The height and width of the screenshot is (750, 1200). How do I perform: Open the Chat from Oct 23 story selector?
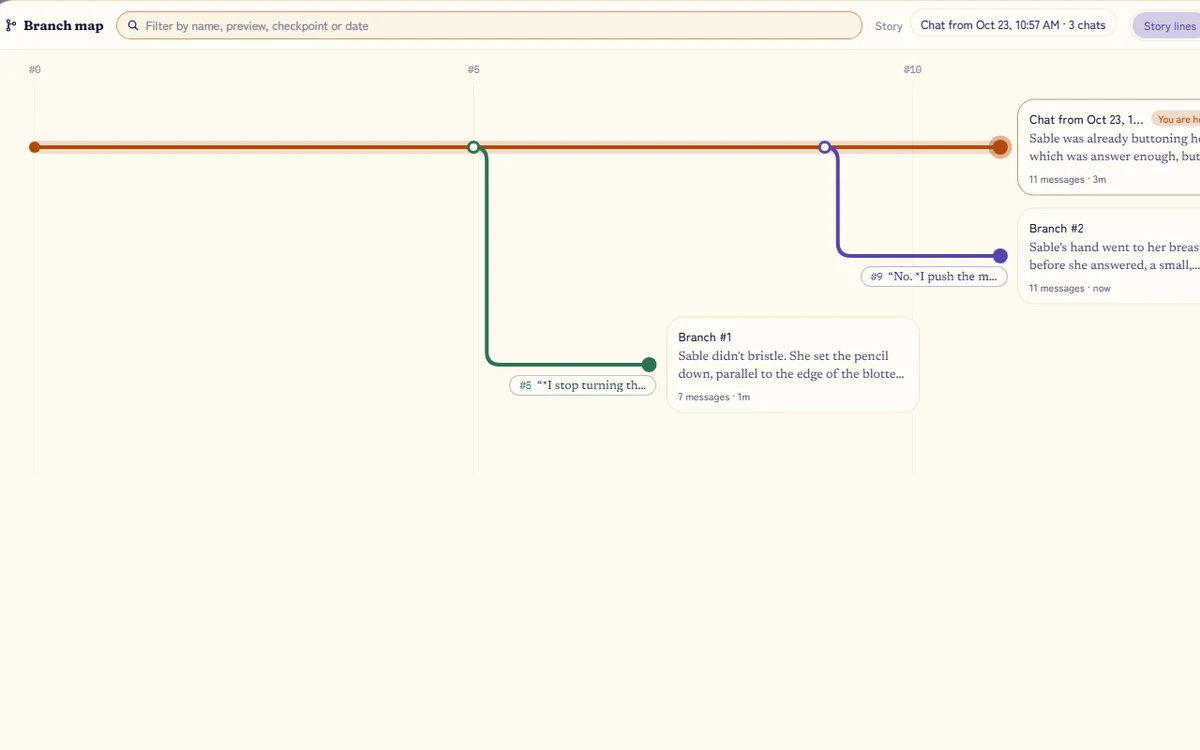tap(1013, 25)
